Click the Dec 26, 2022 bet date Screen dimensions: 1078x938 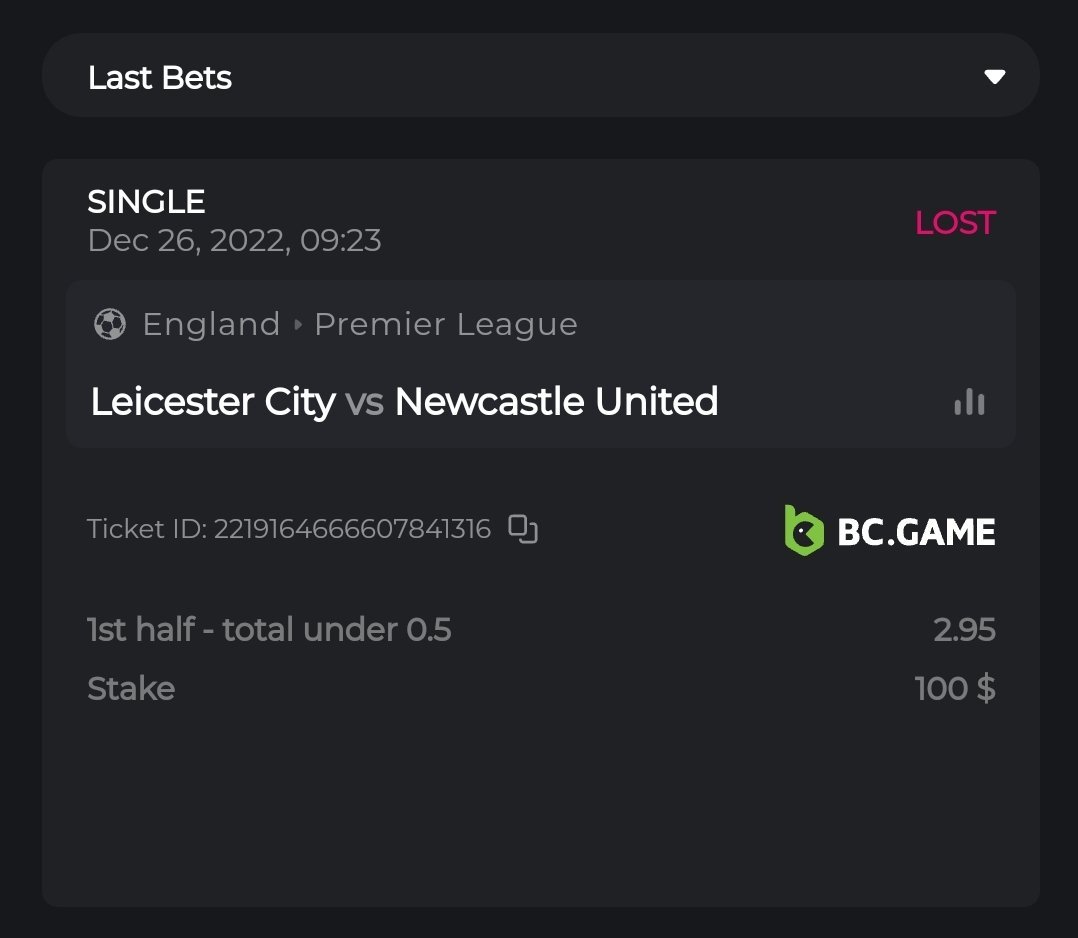point(234,241)
